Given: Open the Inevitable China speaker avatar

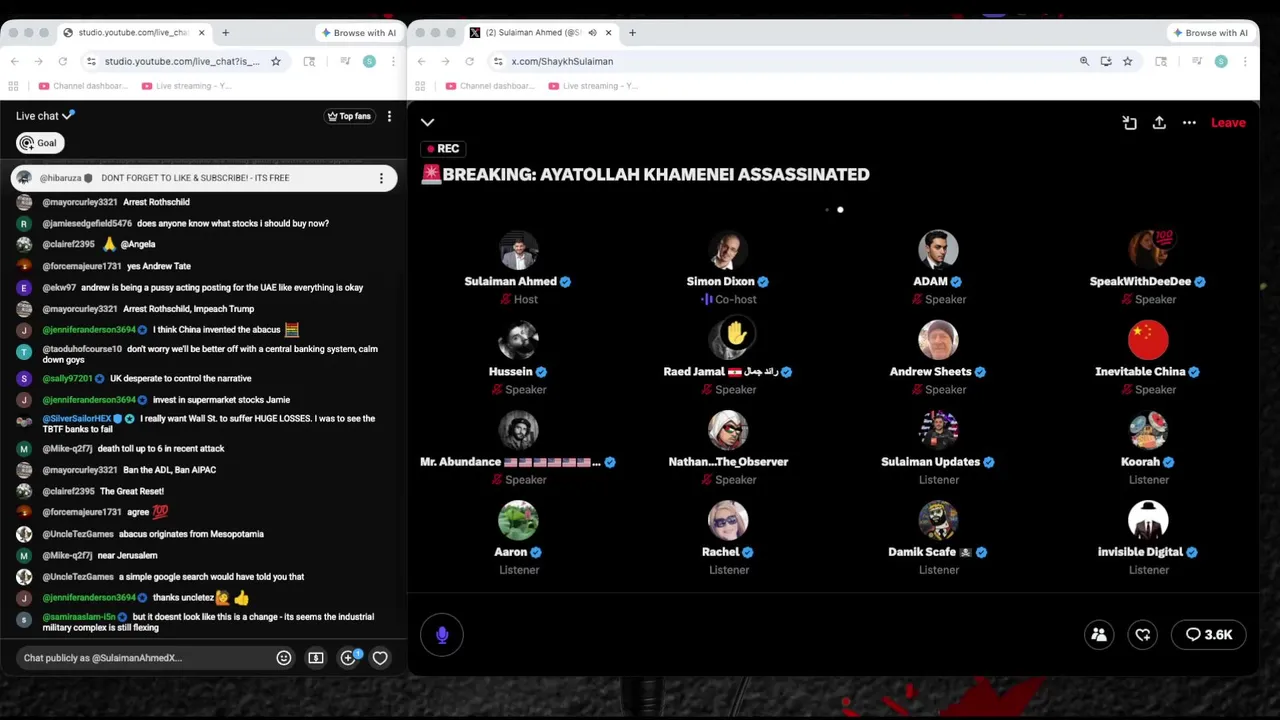Looking at the screenshot, I should (x=1148, y=340).
